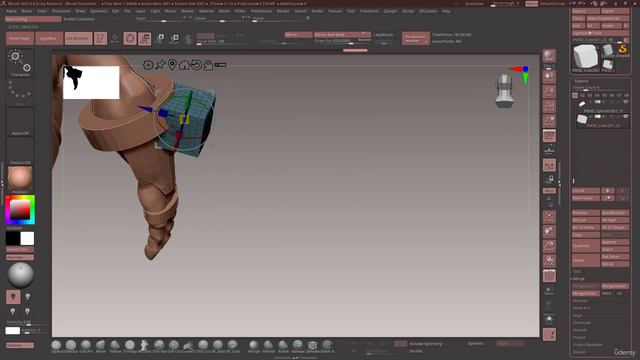Screen dimensions: 640x360
Task: Select the ZModeler brush at bottom shelf
Action: click(312, 346)
